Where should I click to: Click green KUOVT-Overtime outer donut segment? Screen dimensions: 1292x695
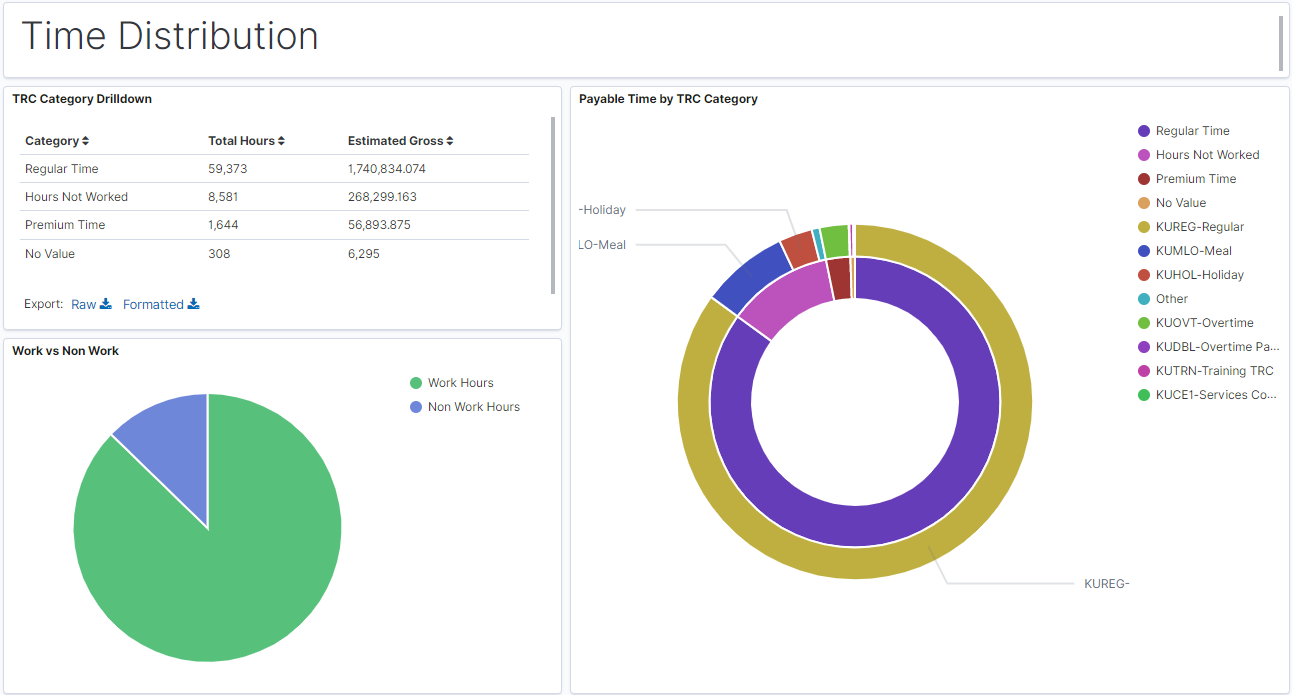(835, 240)
